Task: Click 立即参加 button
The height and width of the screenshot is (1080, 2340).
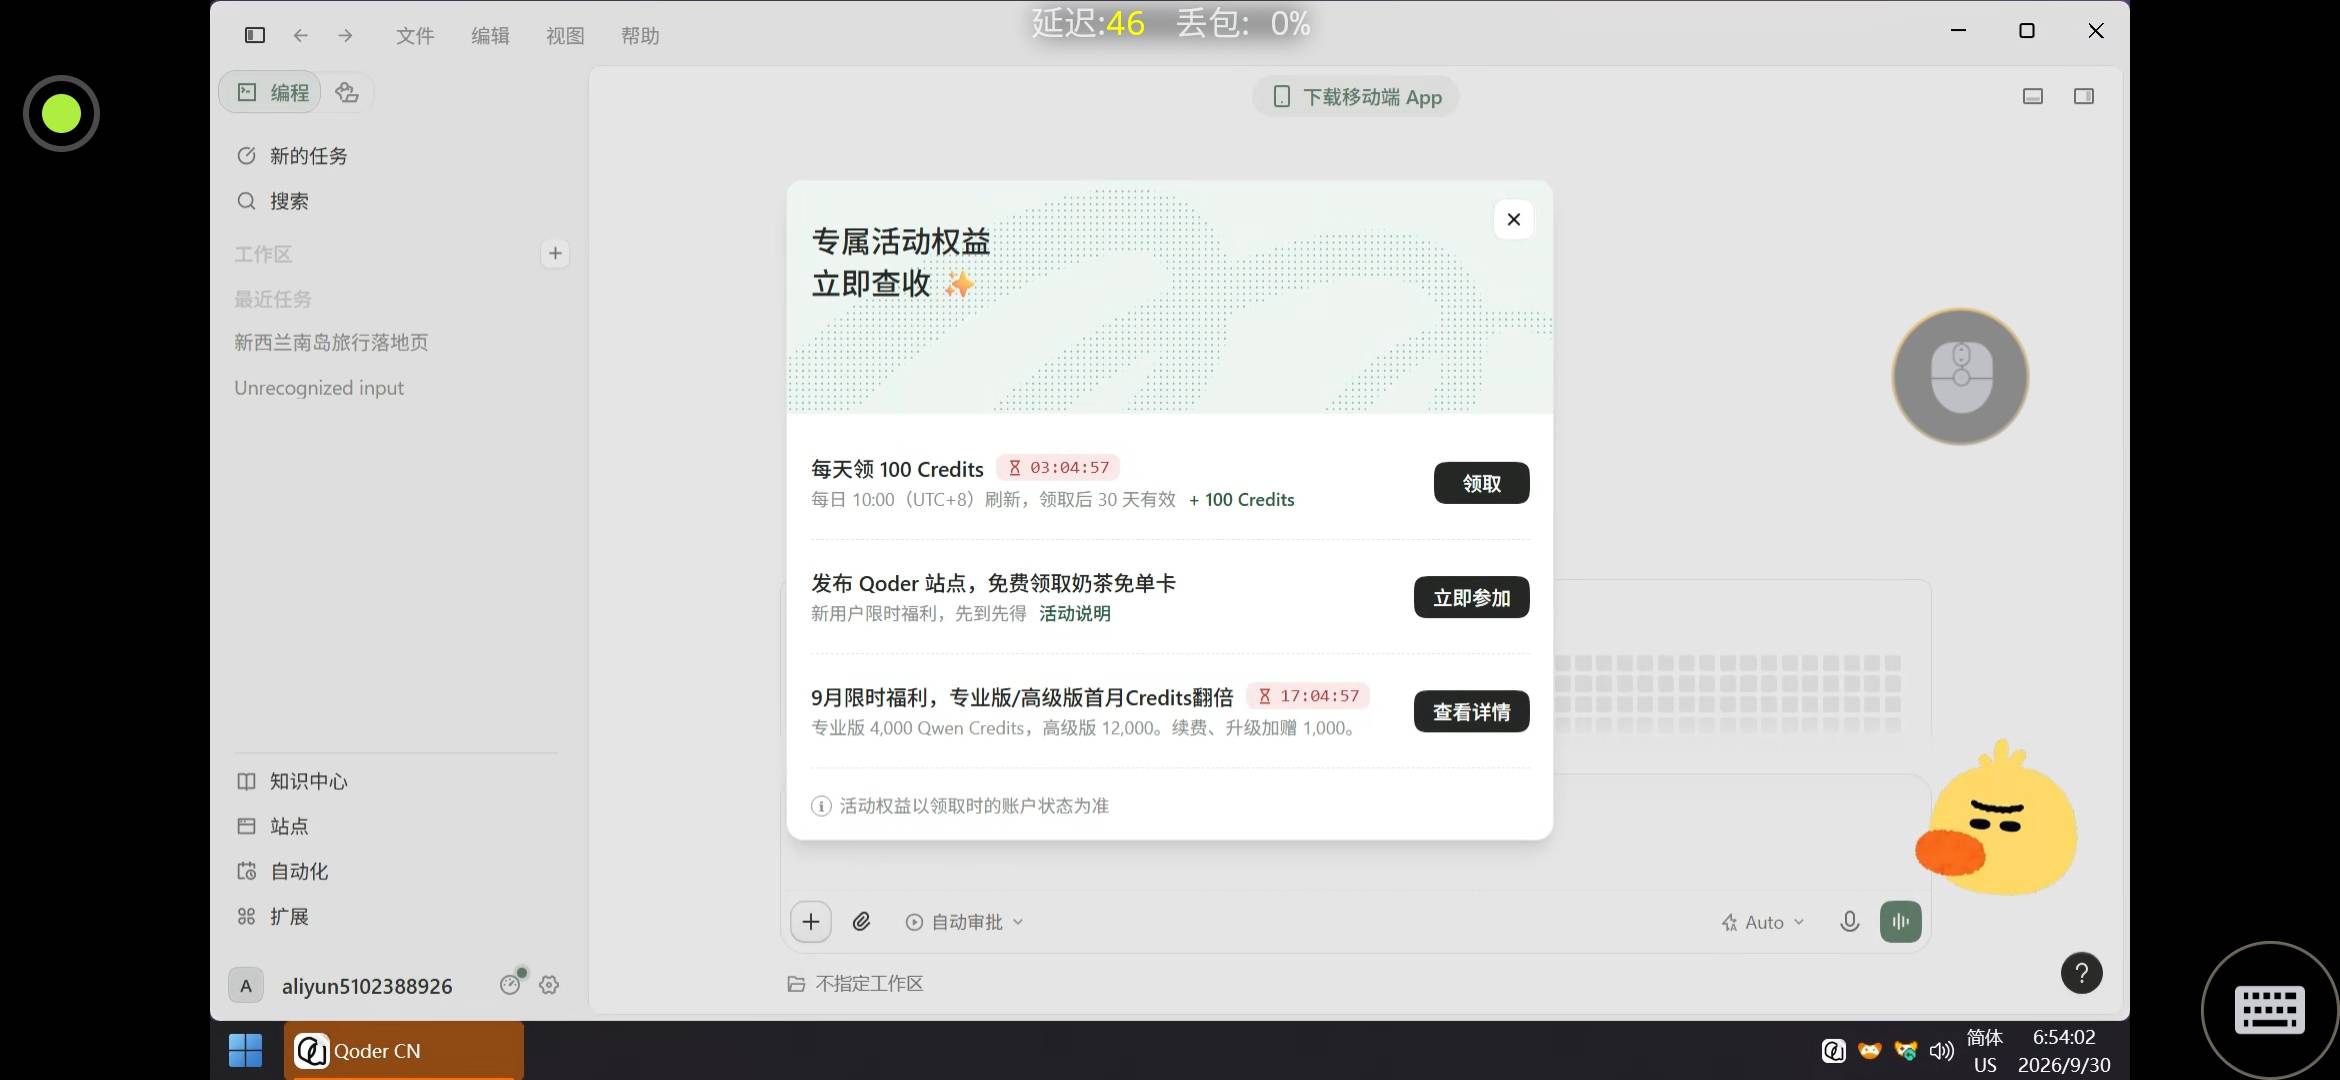Action: coord(1471,597)
